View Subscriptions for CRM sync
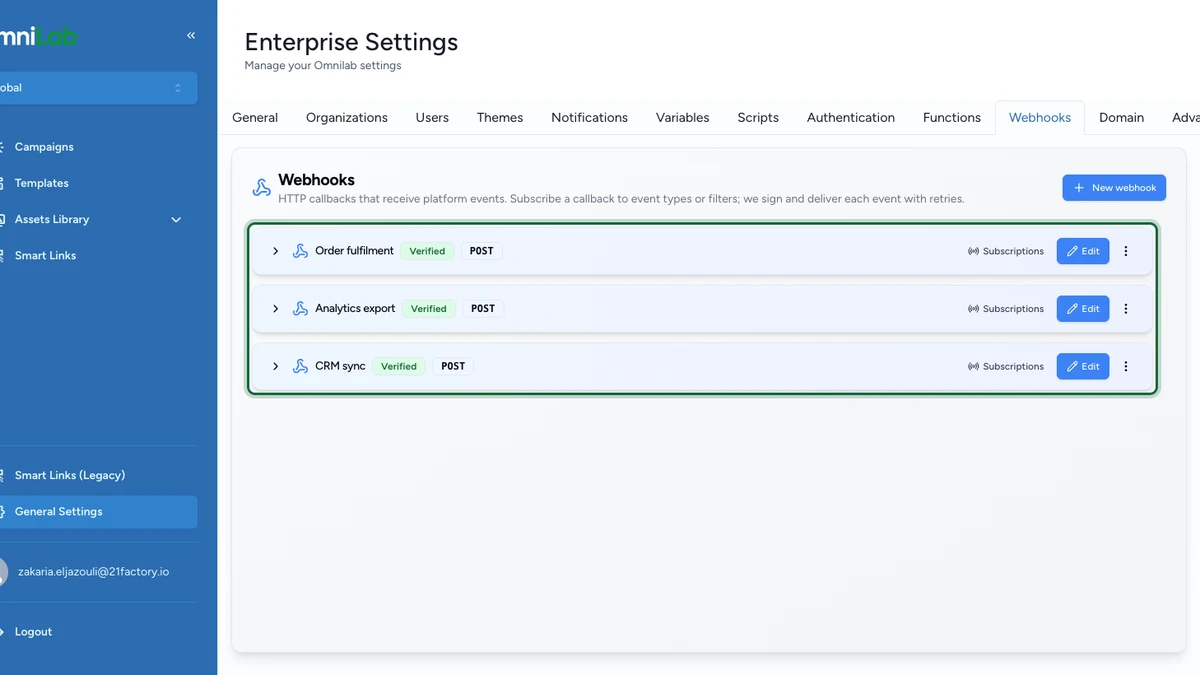This screenshot has width=1200, height=675. pyautogui.click(x=1006, y=366)
